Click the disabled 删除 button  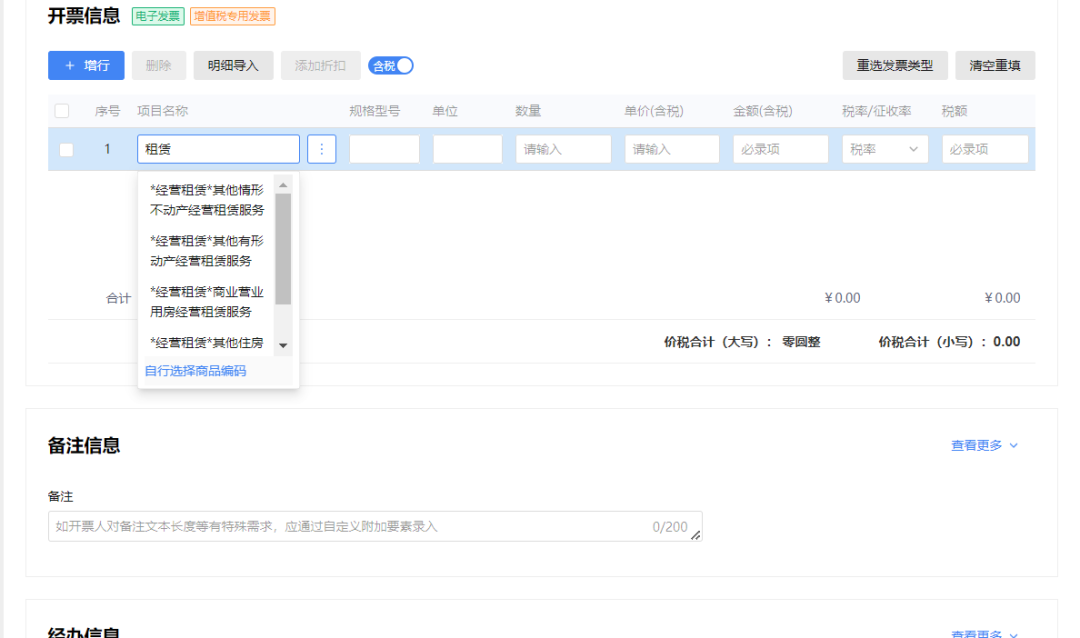pyautogui.click(x=158, y=65)
